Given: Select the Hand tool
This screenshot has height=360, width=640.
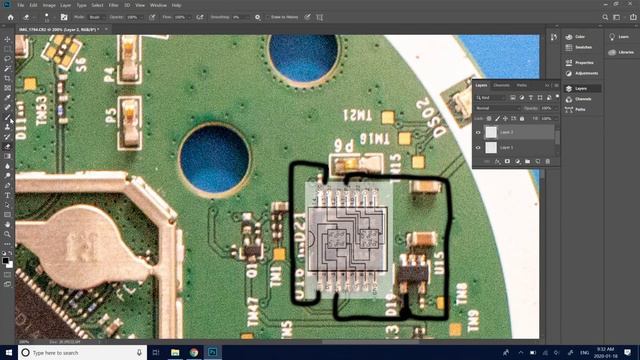Looking at the screenshot, I should 7,224.
